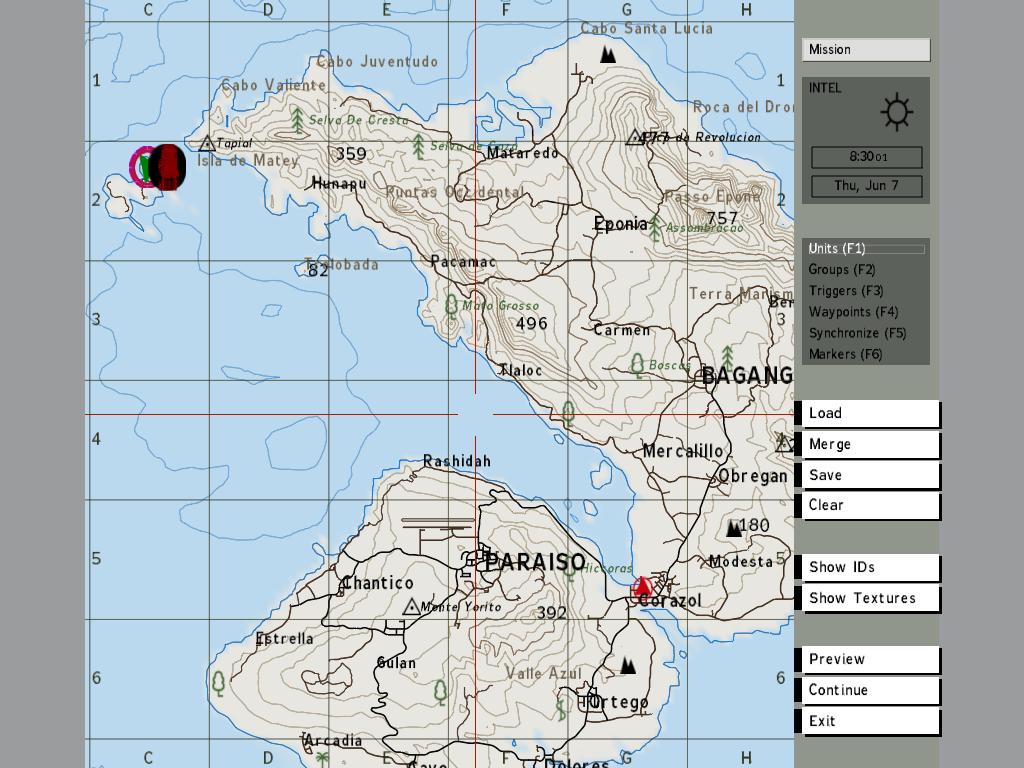Select the red unit marker at Corazol
Viewport: 1024px width, 768px height.
tap(643, 587)
